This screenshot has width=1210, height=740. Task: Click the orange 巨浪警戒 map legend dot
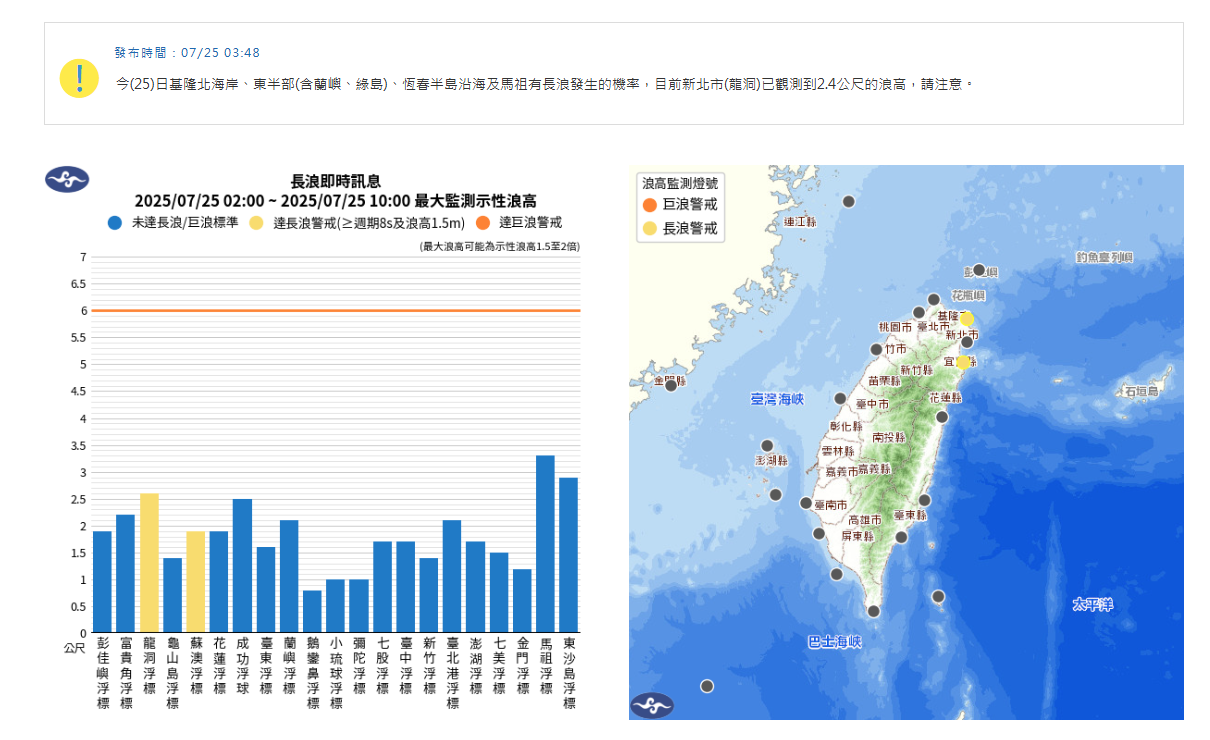click(650, 205)
